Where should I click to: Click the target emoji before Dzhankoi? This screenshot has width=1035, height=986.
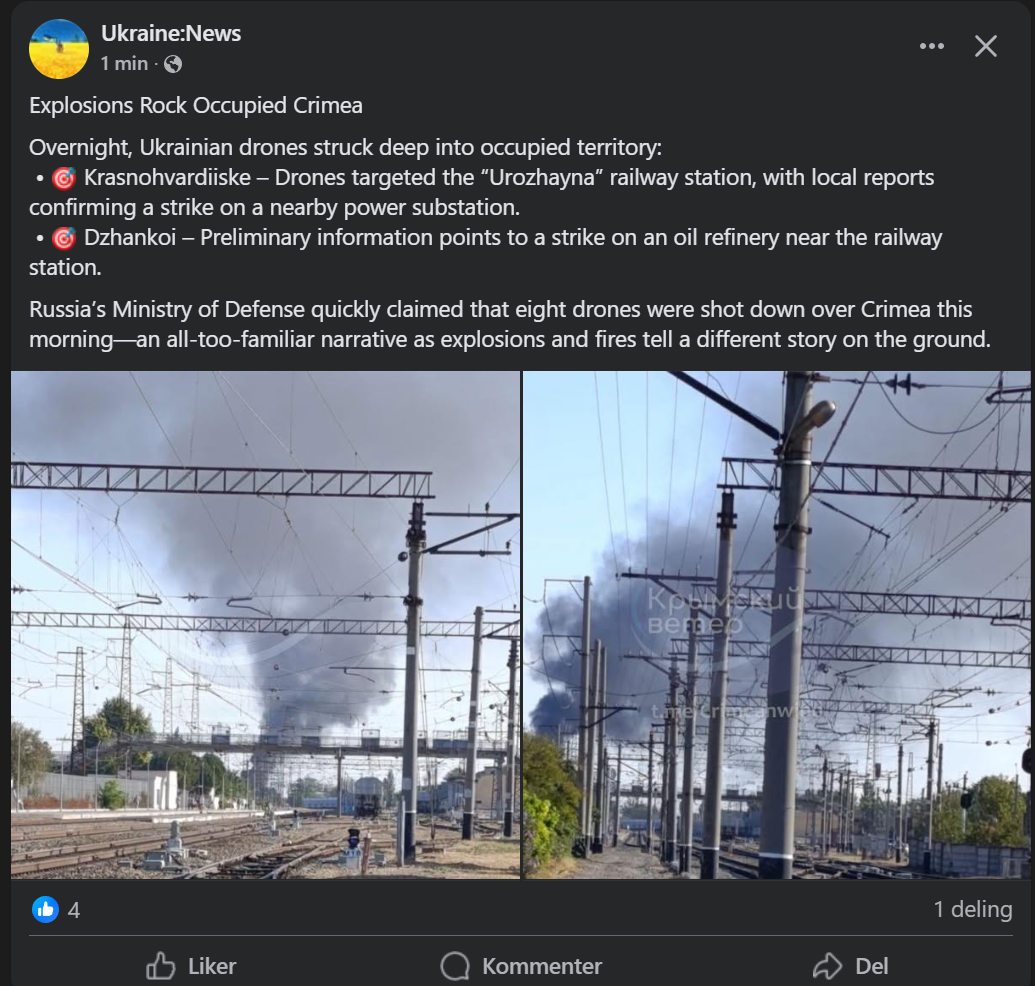[64, 238]
